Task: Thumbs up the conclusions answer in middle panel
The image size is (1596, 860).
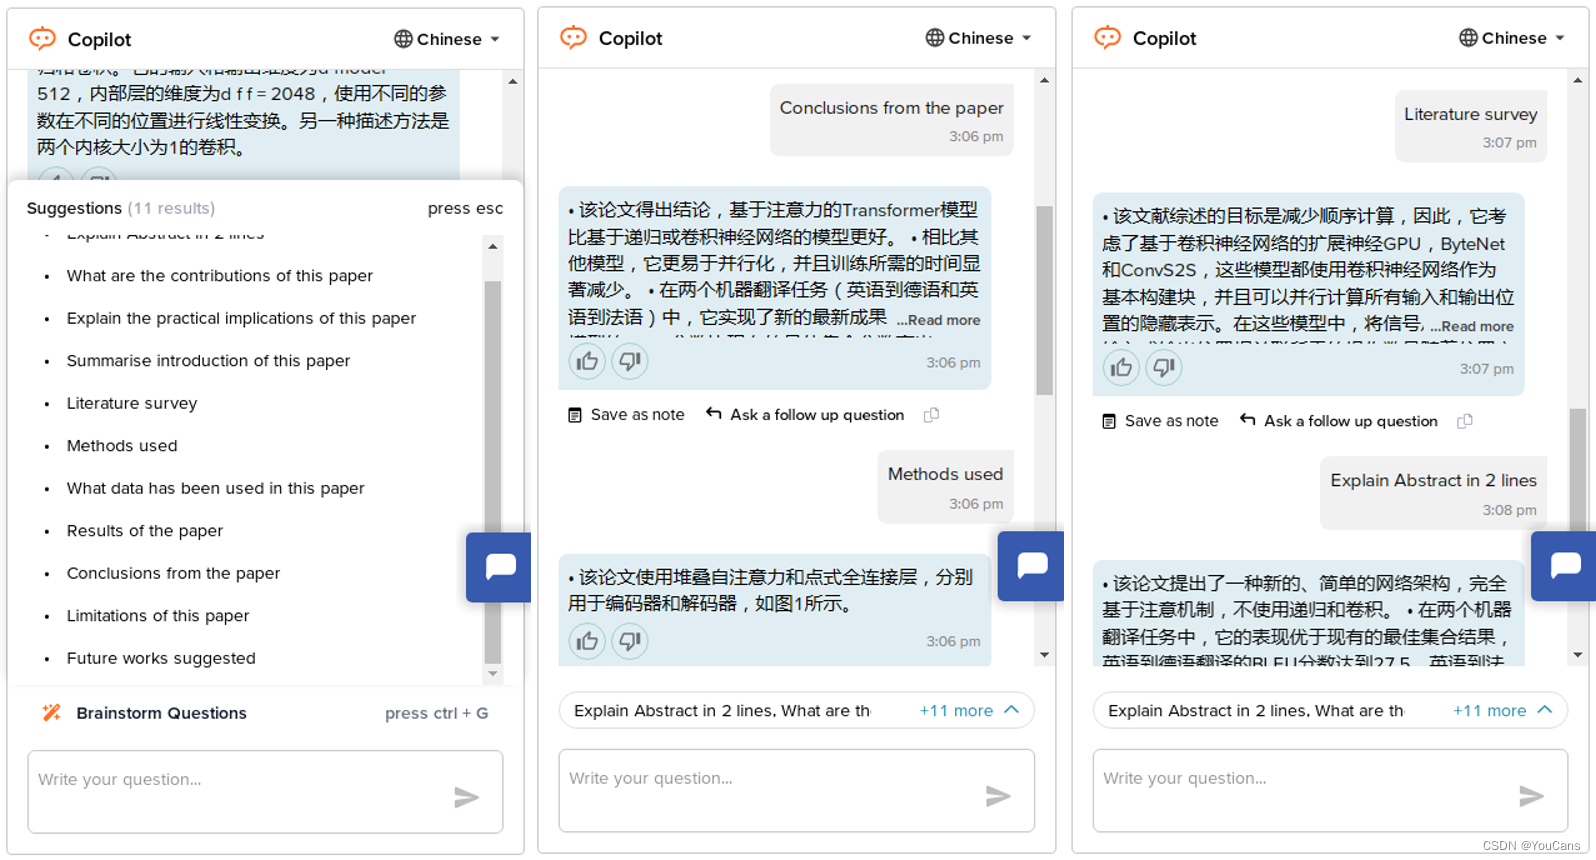Action: point(587,361)
